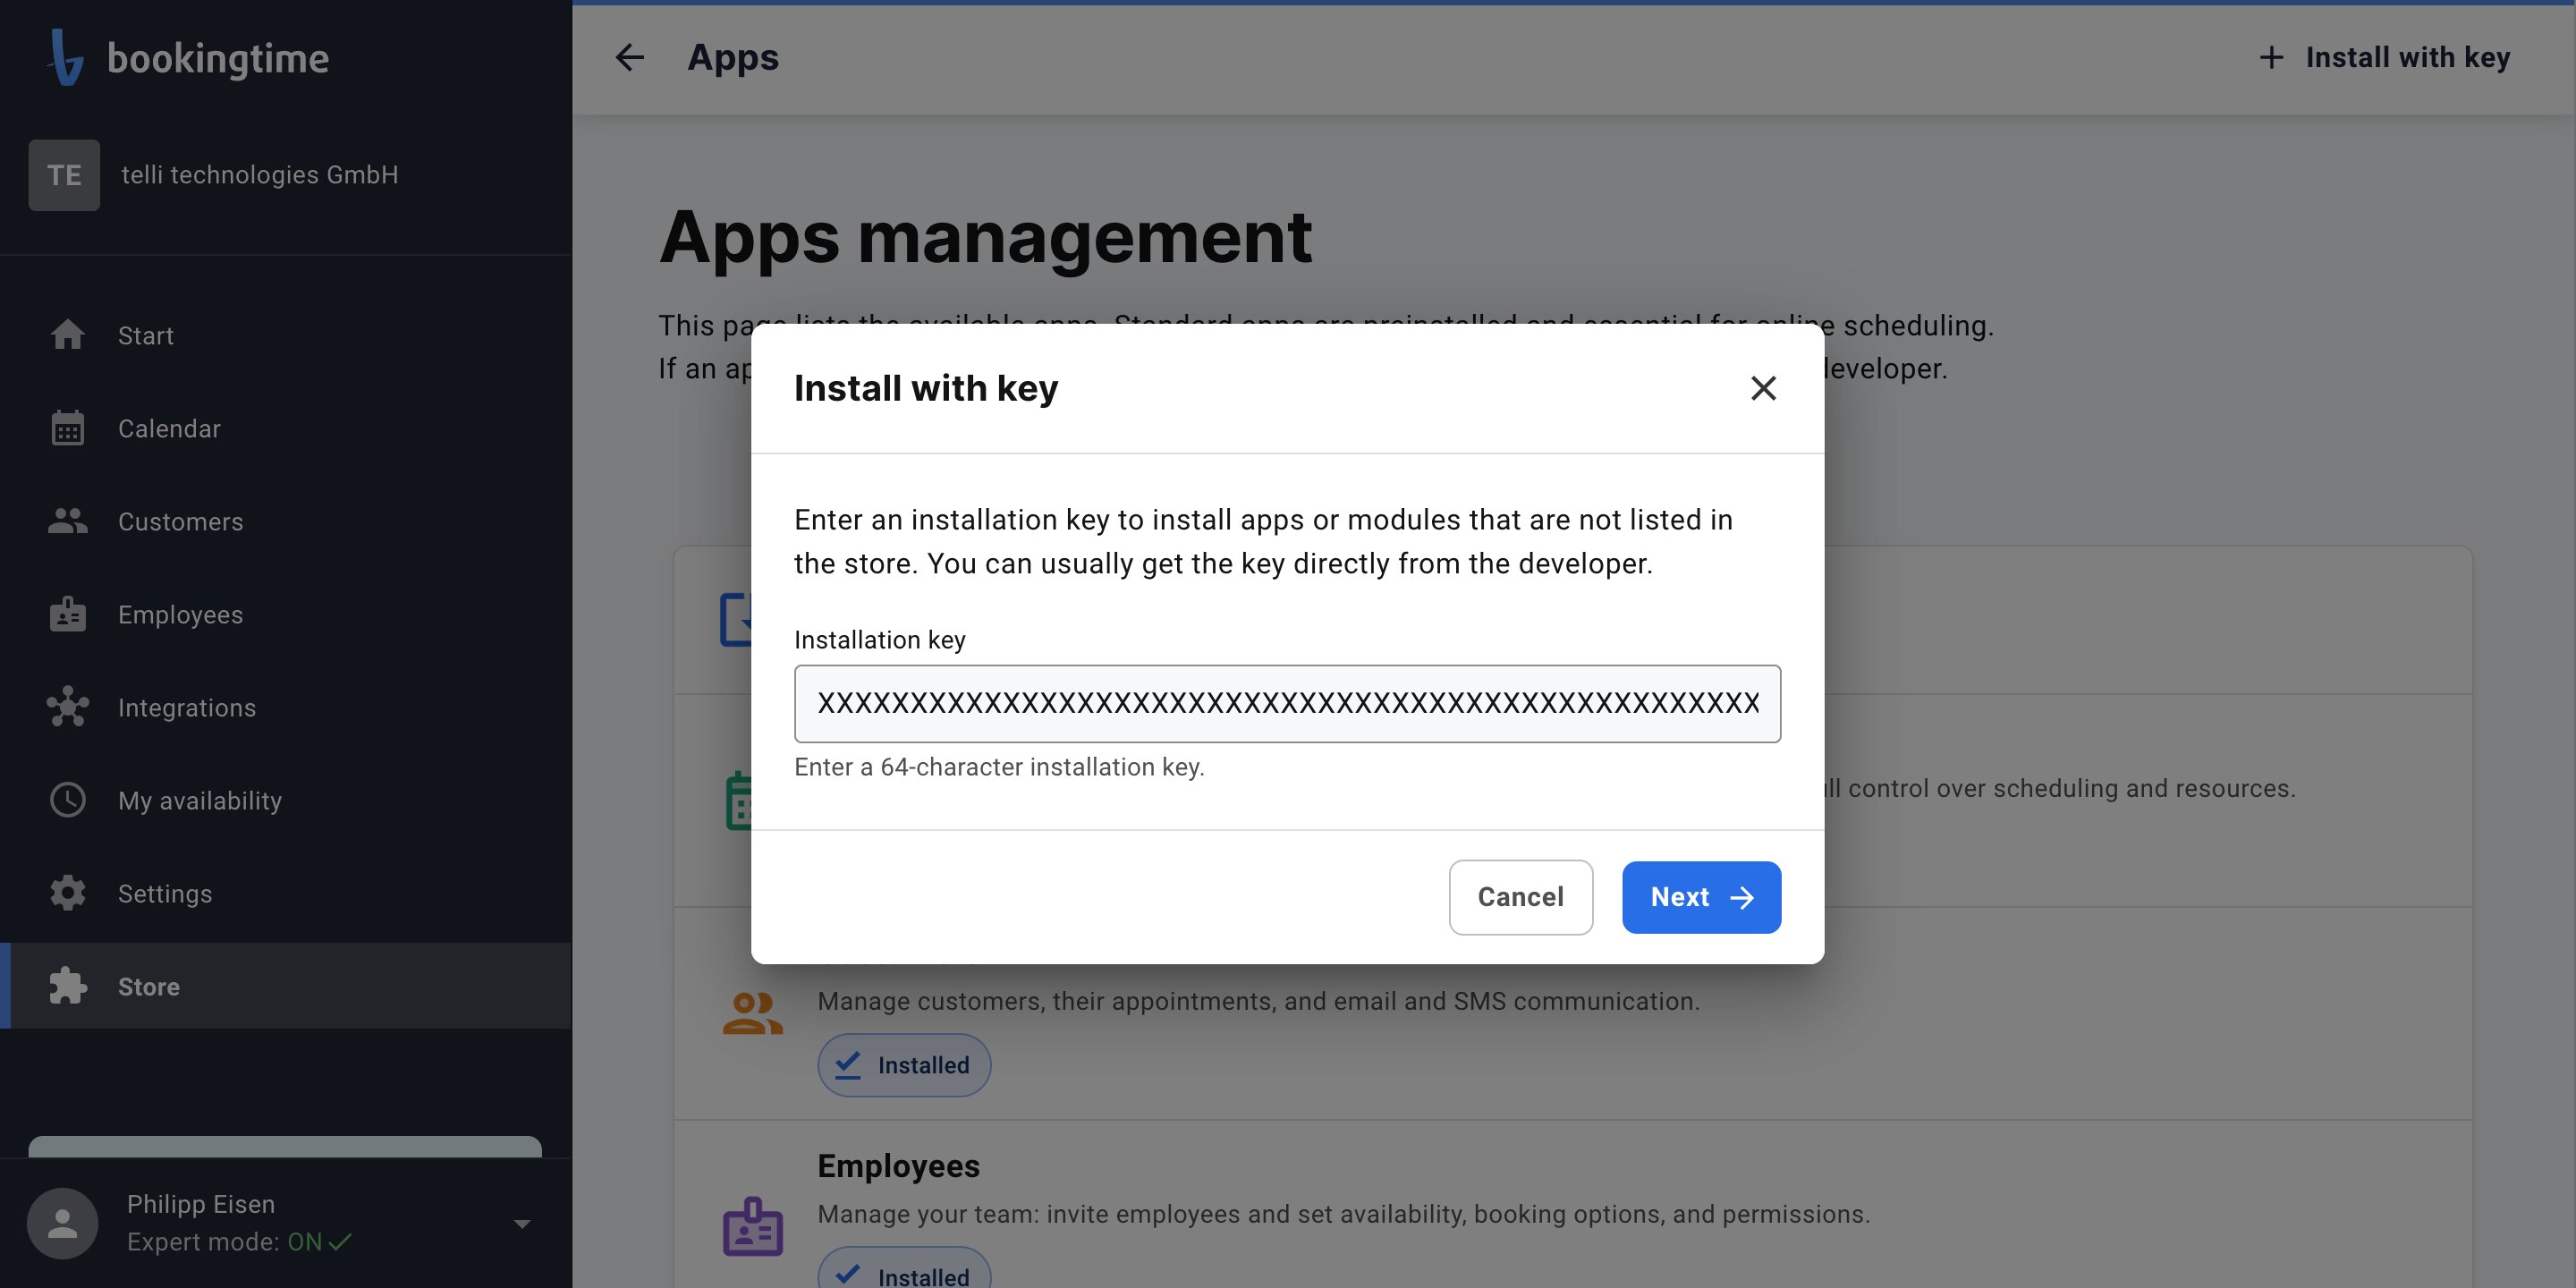Click the puzzle icon beside Store
The image size is (2576, 1288).
(68, 986)
